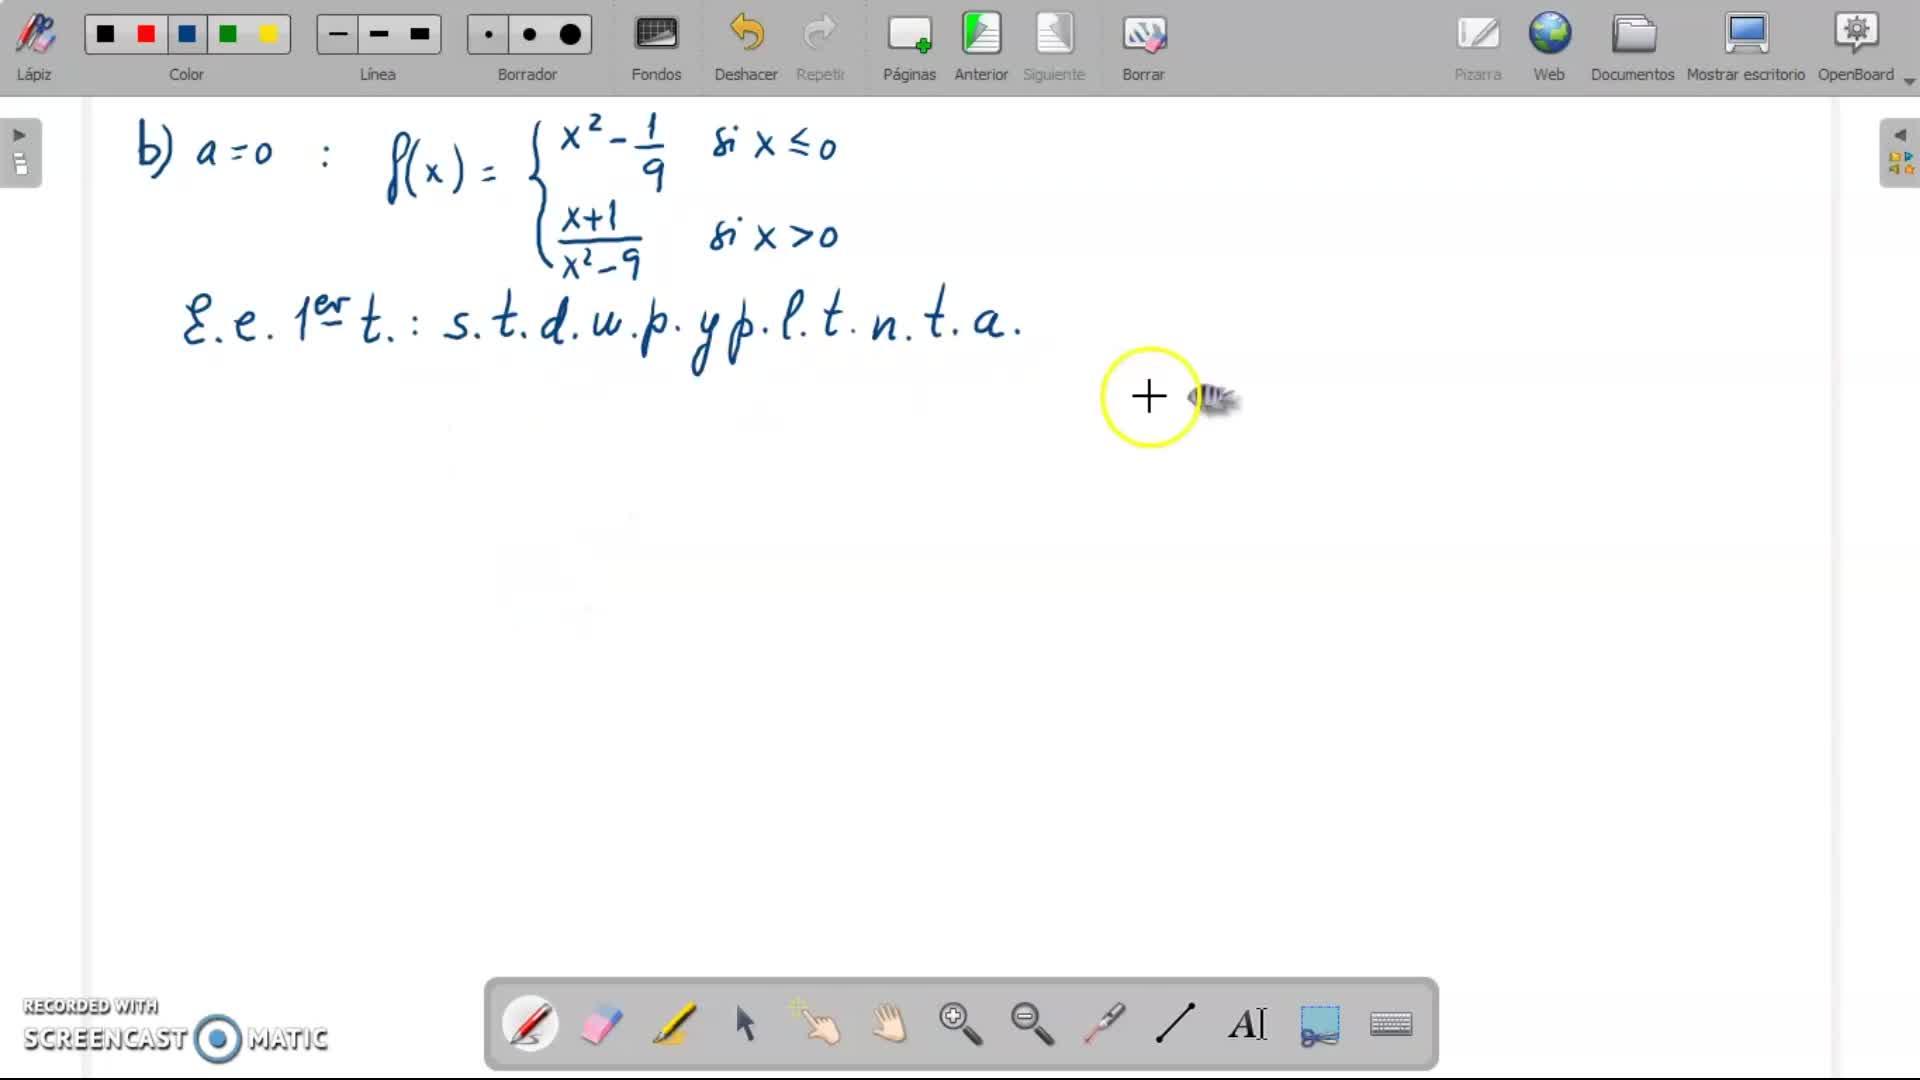Open the virtual keyboard

click(1391, 1024)
